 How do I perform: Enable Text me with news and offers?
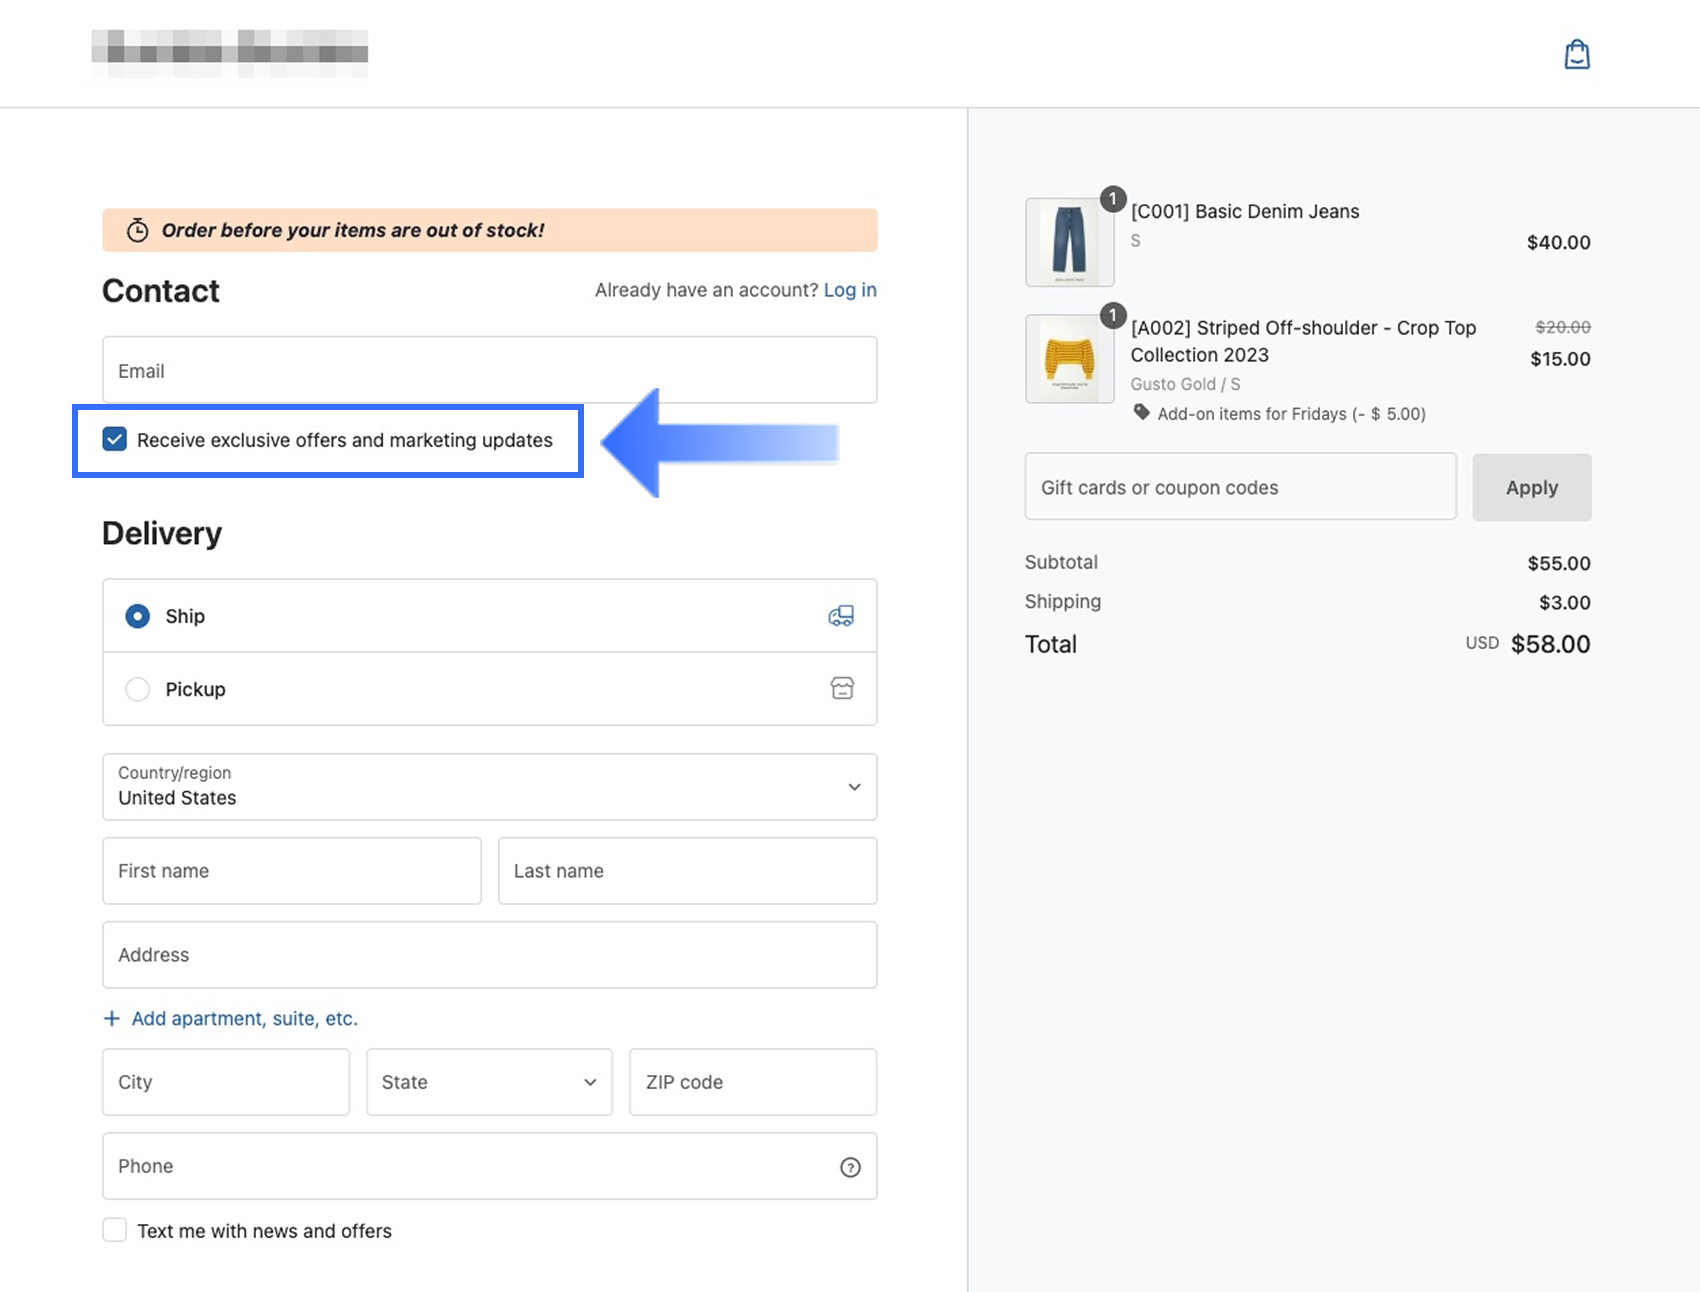point(115,1230)
